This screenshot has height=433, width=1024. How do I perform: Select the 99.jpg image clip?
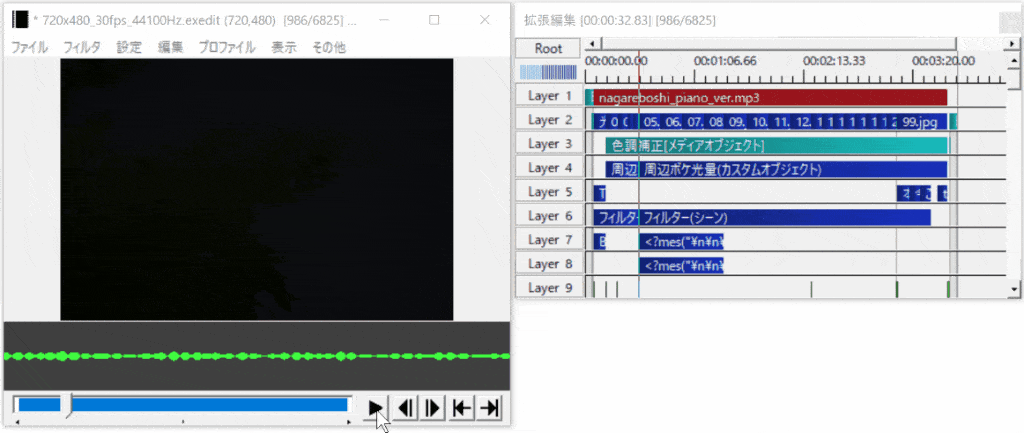click(x=920, y=121)
